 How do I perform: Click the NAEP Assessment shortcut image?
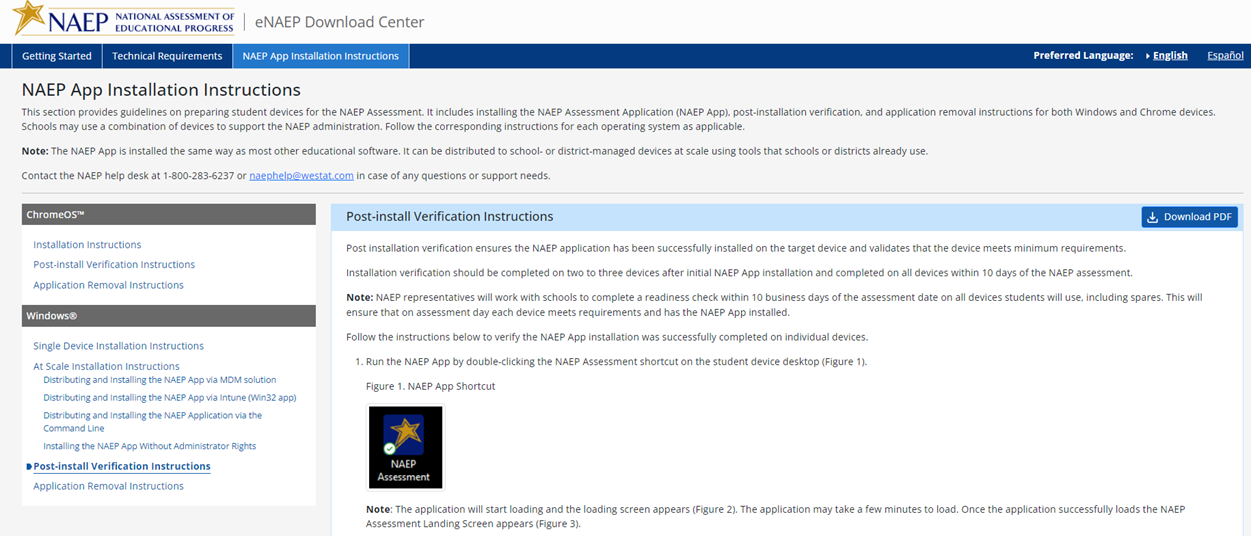404,446
